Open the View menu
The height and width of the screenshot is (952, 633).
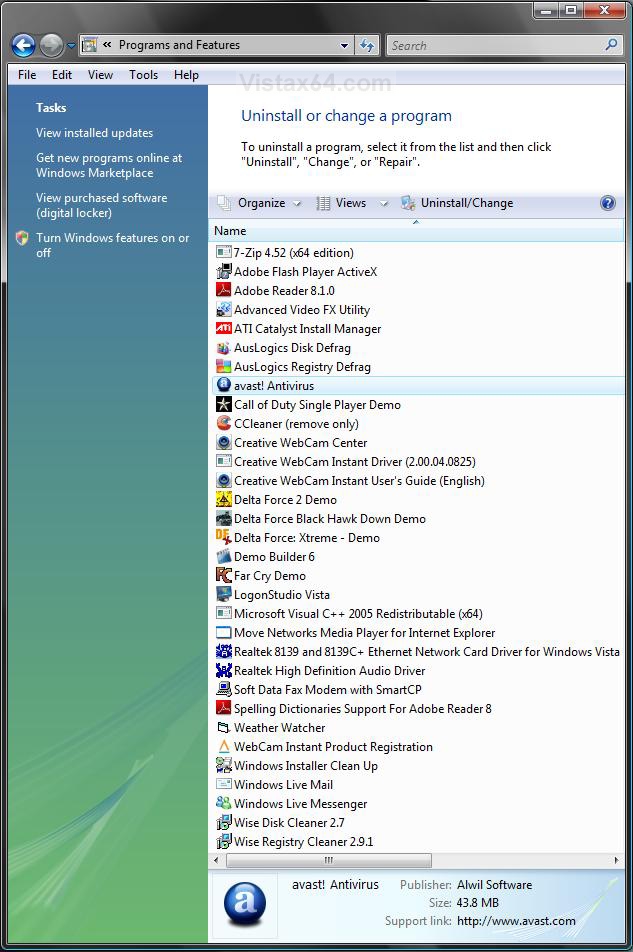tap(100, 75)
